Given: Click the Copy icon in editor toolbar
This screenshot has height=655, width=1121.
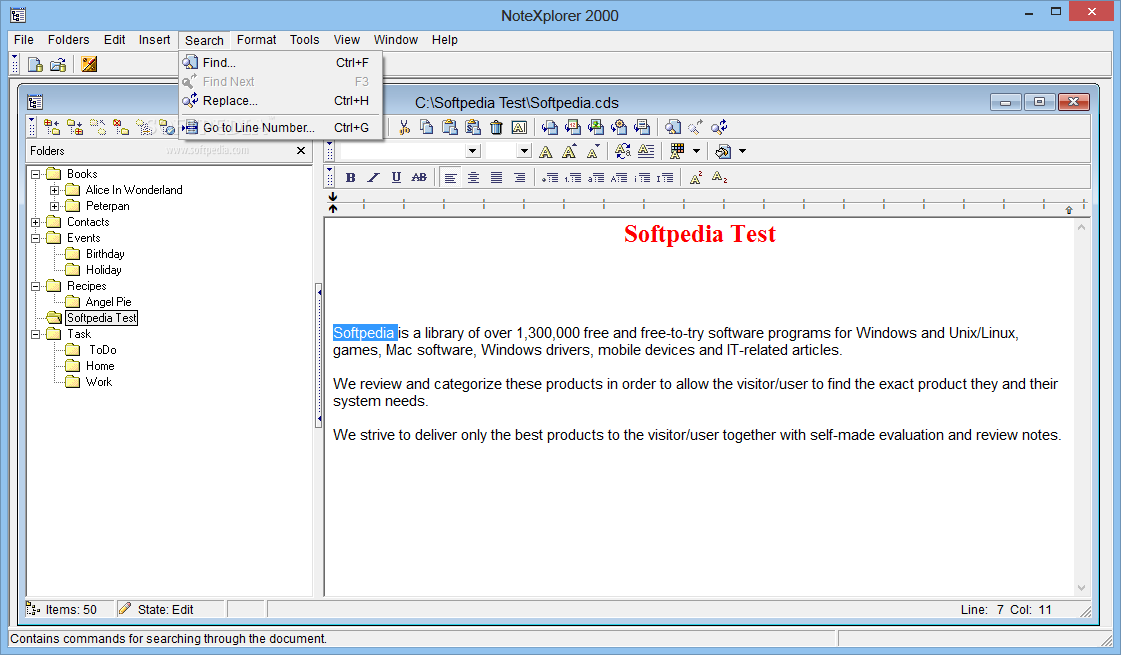Looking at the screenshot, I should [x=427, y=127].
